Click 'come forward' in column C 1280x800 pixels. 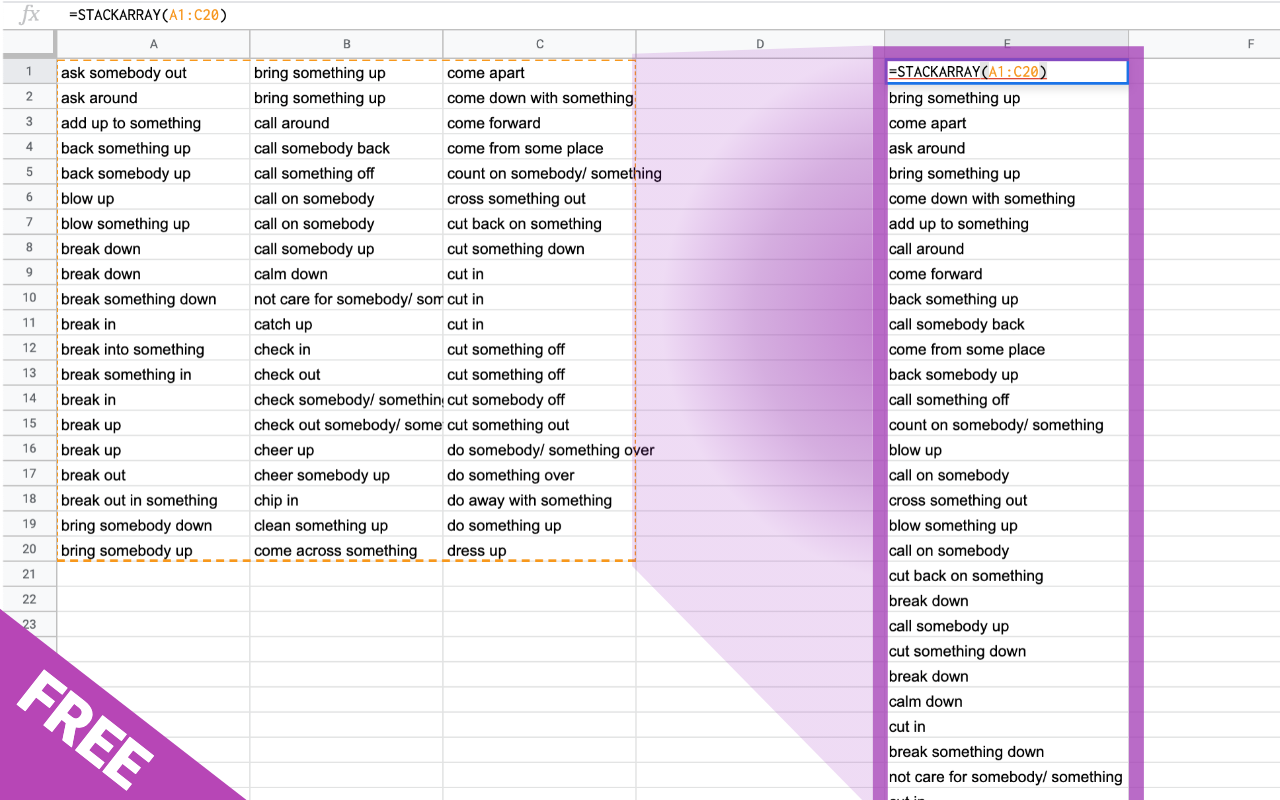tap(539, 123)
